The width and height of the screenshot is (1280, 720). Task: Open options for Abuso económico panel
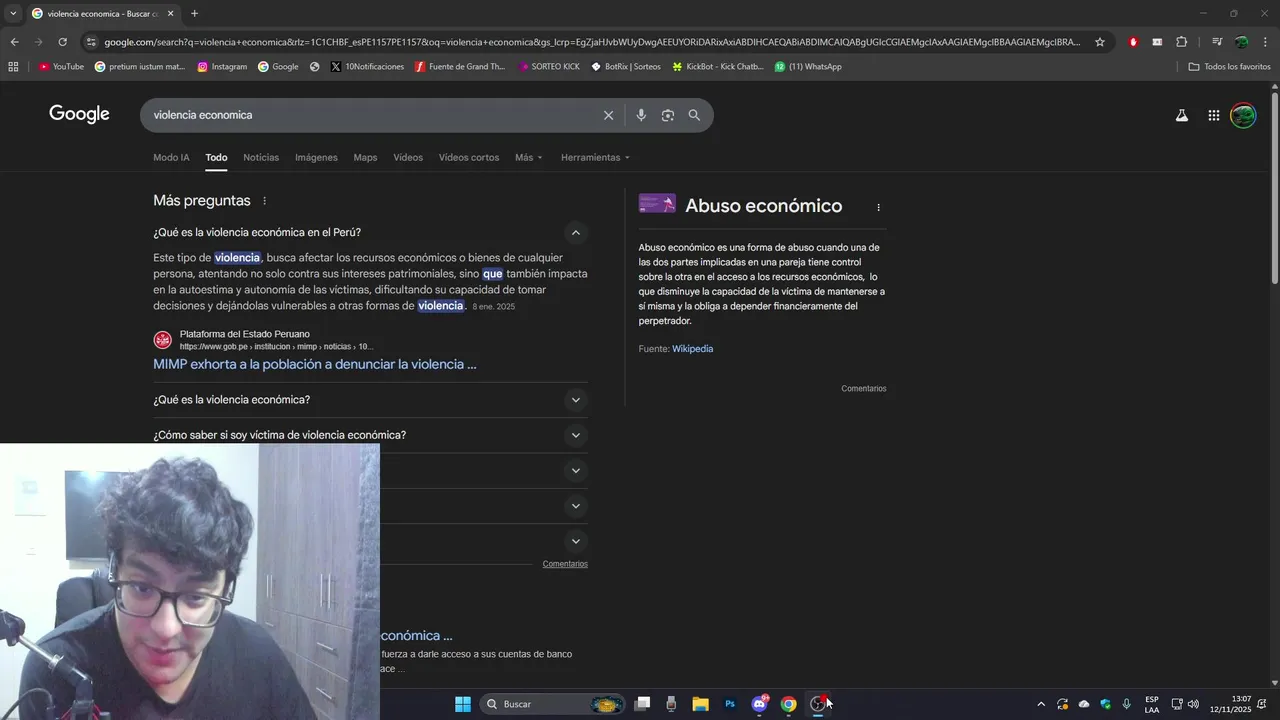(878, 208)
